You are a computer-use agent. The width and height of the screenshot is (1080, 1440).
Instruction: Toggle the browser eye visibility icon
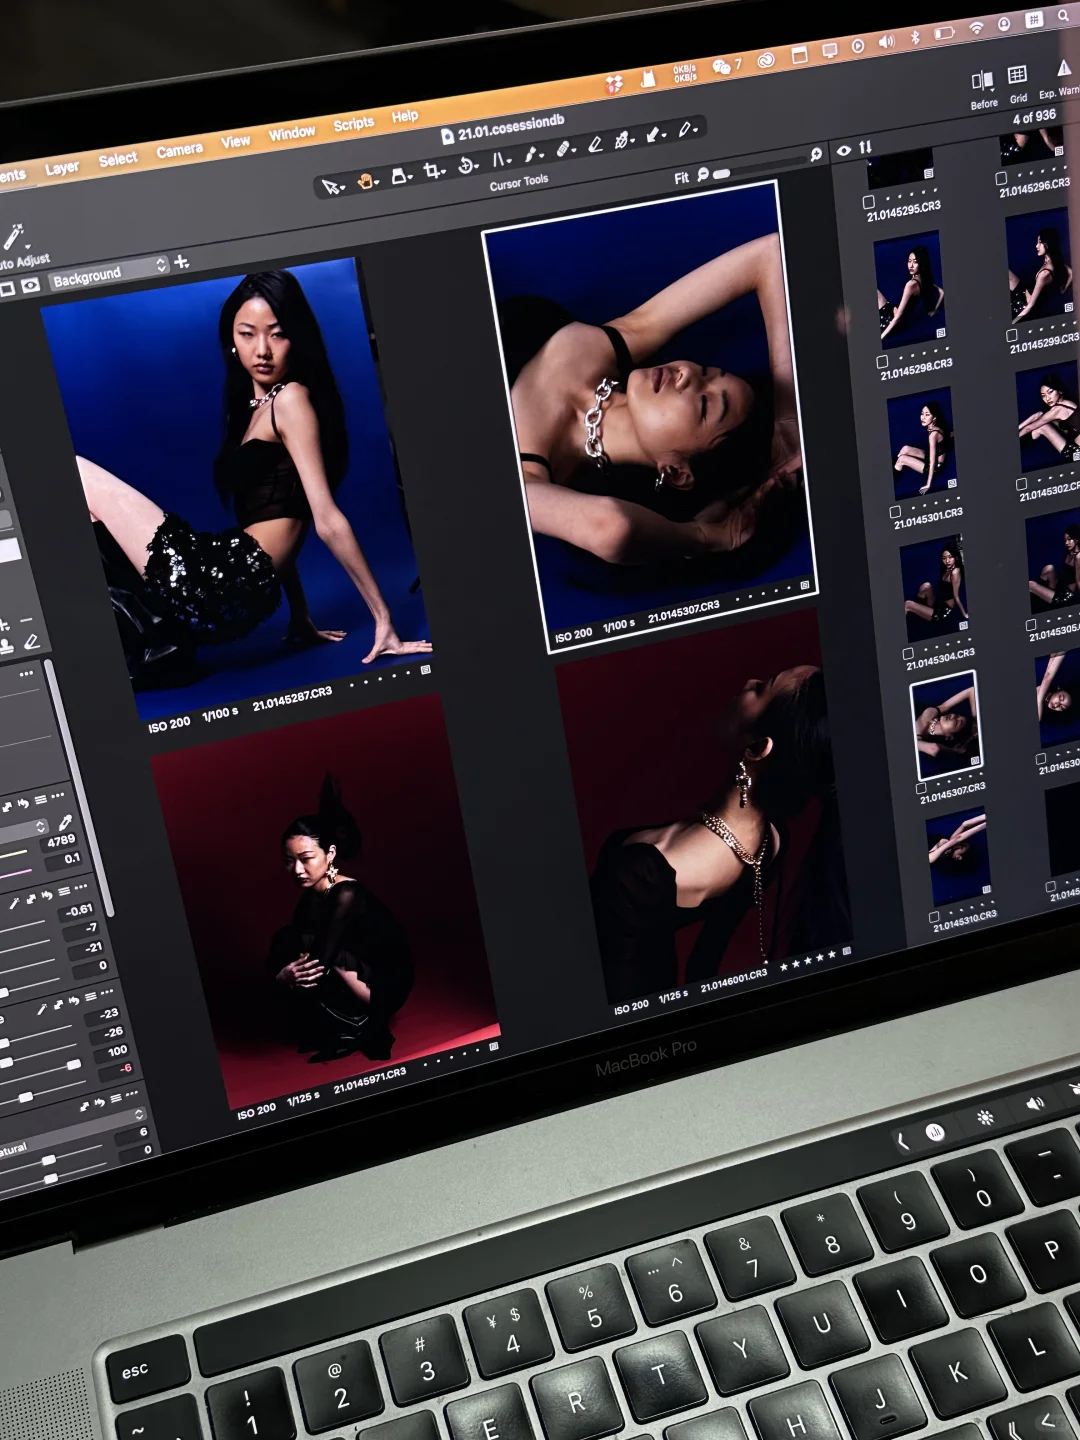[x=844, y=150]
